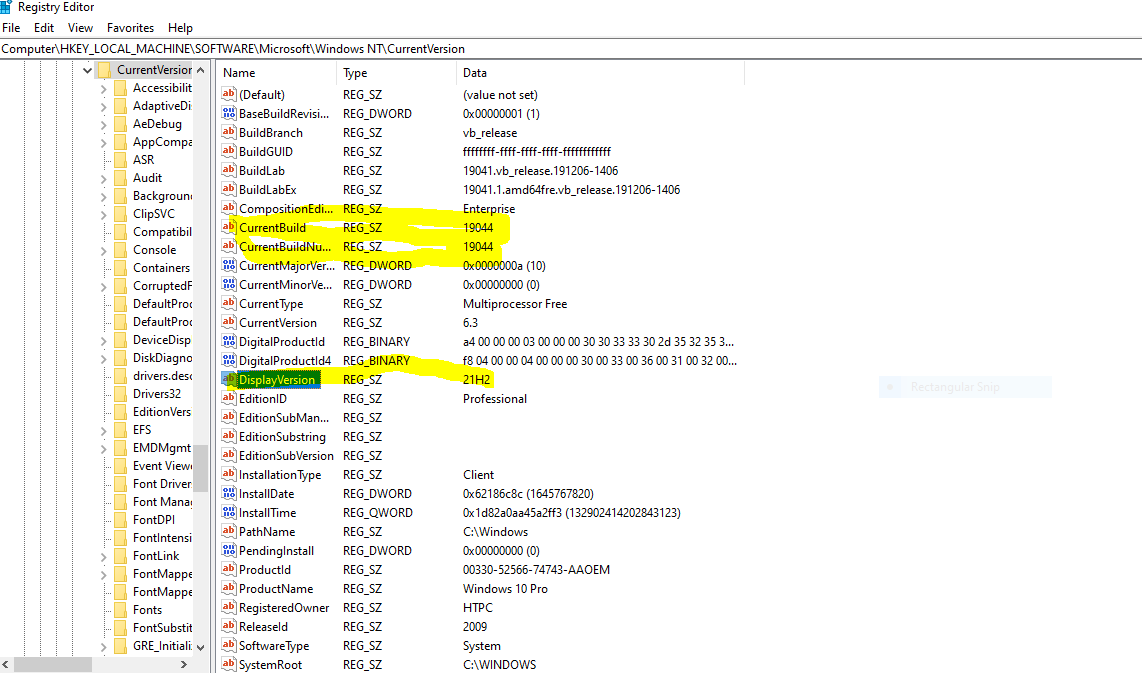Screen dimensions: 1142x673
Task: Open the View menu
Action: point(80,27)
